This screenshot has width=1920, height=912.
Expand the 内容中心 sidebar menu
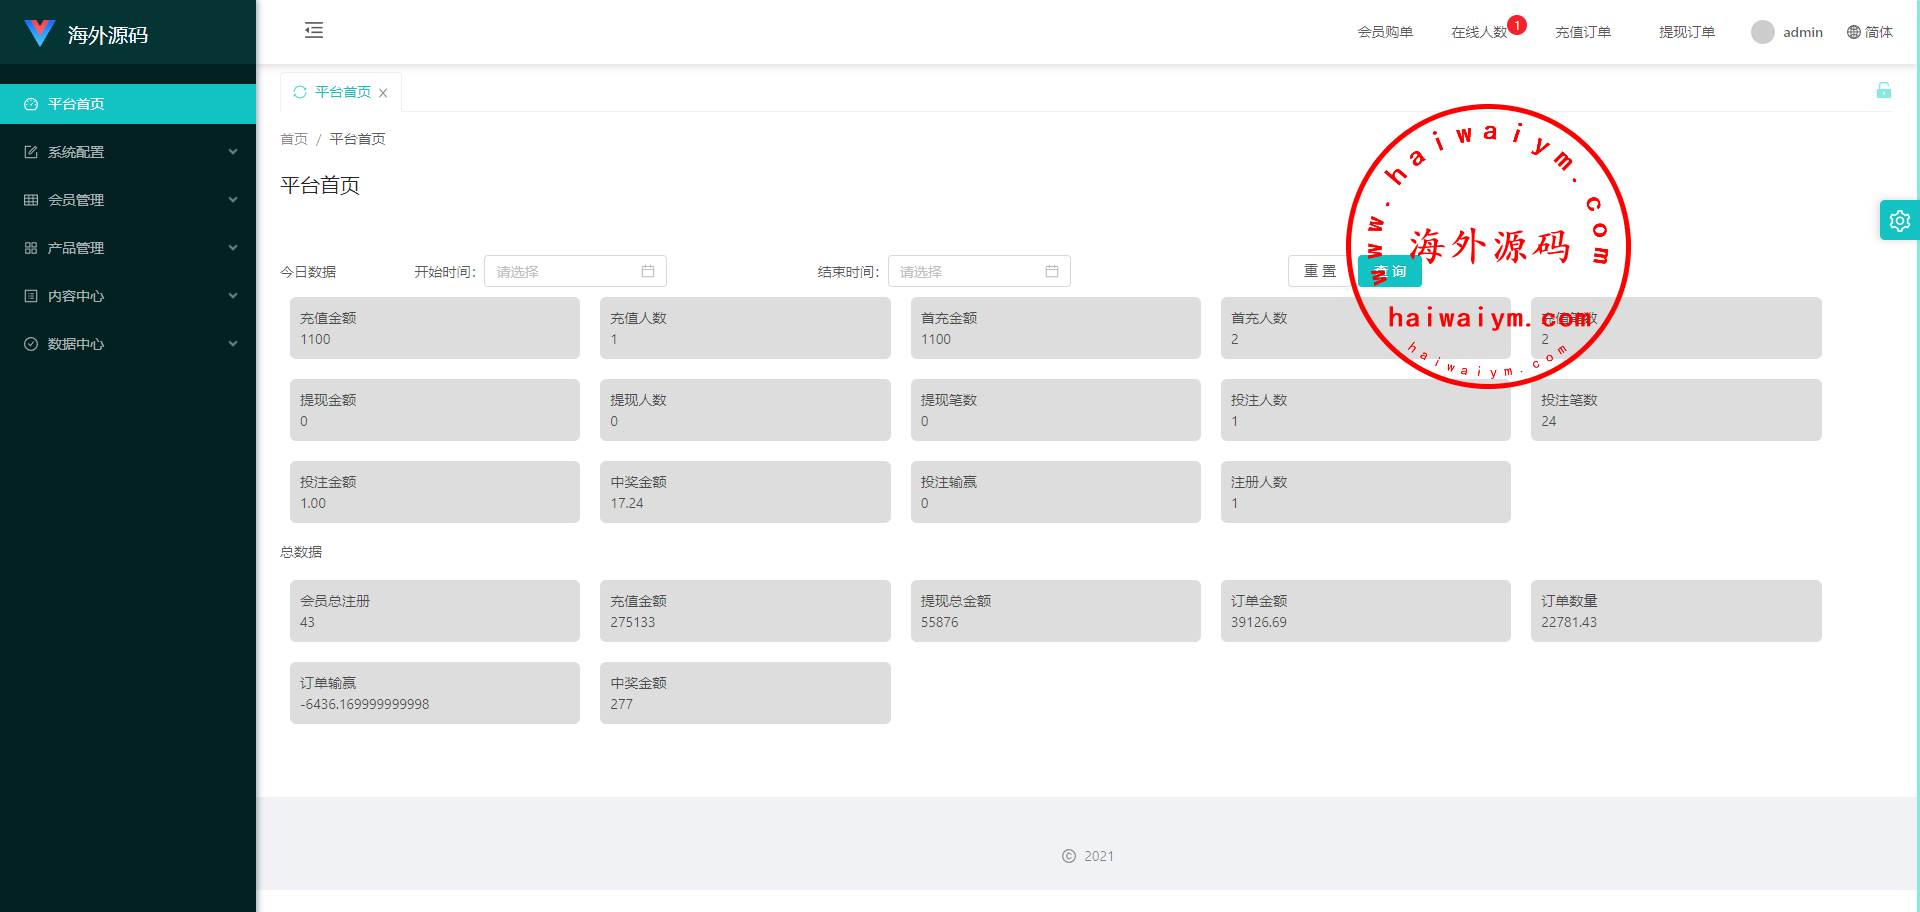pyautogui.click(x=128, y=296)
